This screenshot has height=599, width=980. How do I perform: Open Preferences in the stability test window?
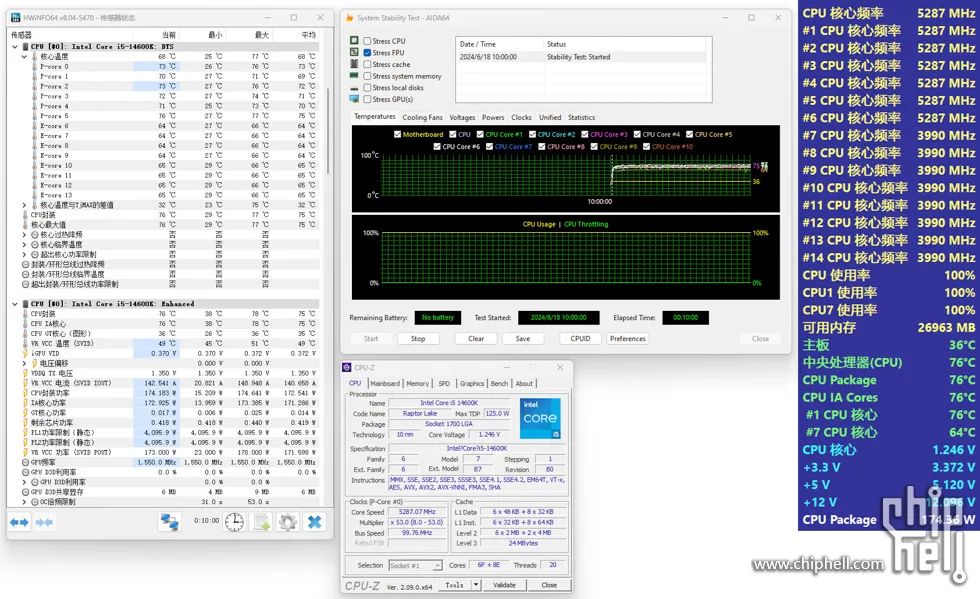point(628,338)
